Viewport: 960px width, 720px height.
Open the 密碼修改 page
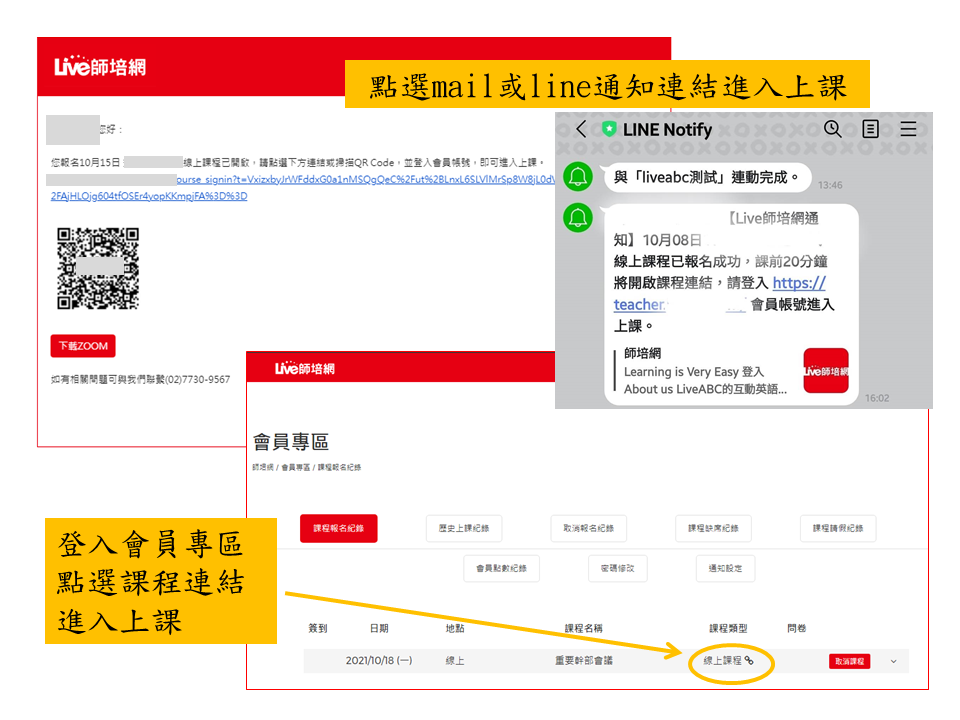tap(616, 568)
